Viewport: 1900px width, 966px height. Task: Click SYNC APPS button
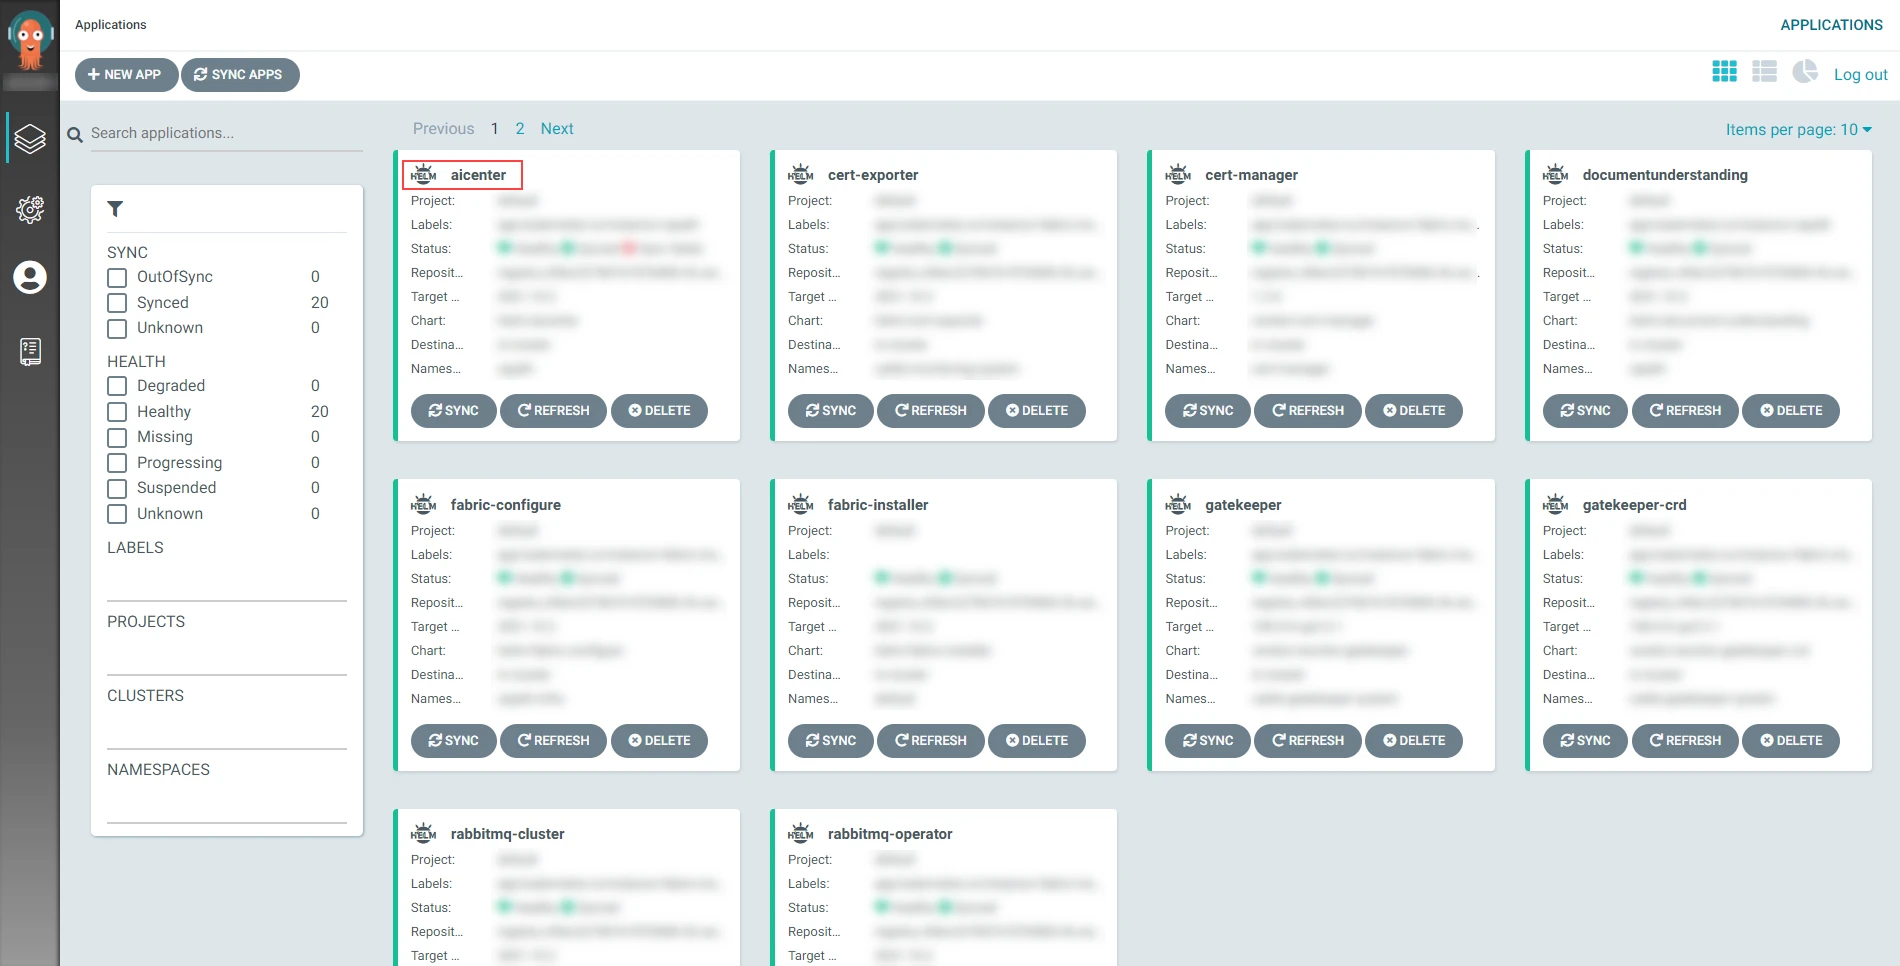(240, 74)
